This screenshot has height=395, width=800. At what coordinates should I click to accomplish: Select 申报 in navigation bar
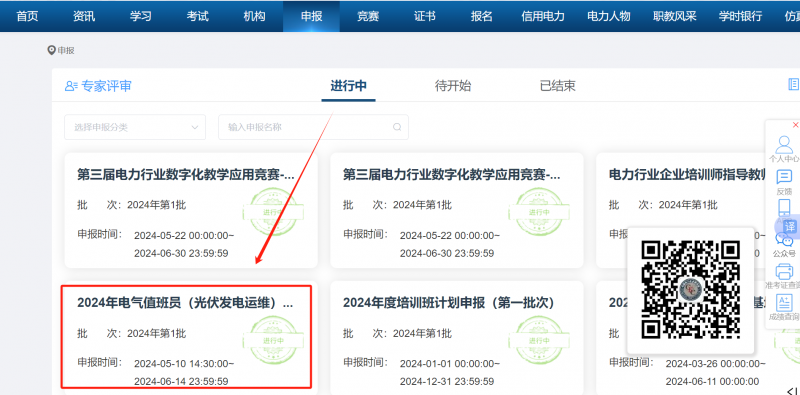311,16
